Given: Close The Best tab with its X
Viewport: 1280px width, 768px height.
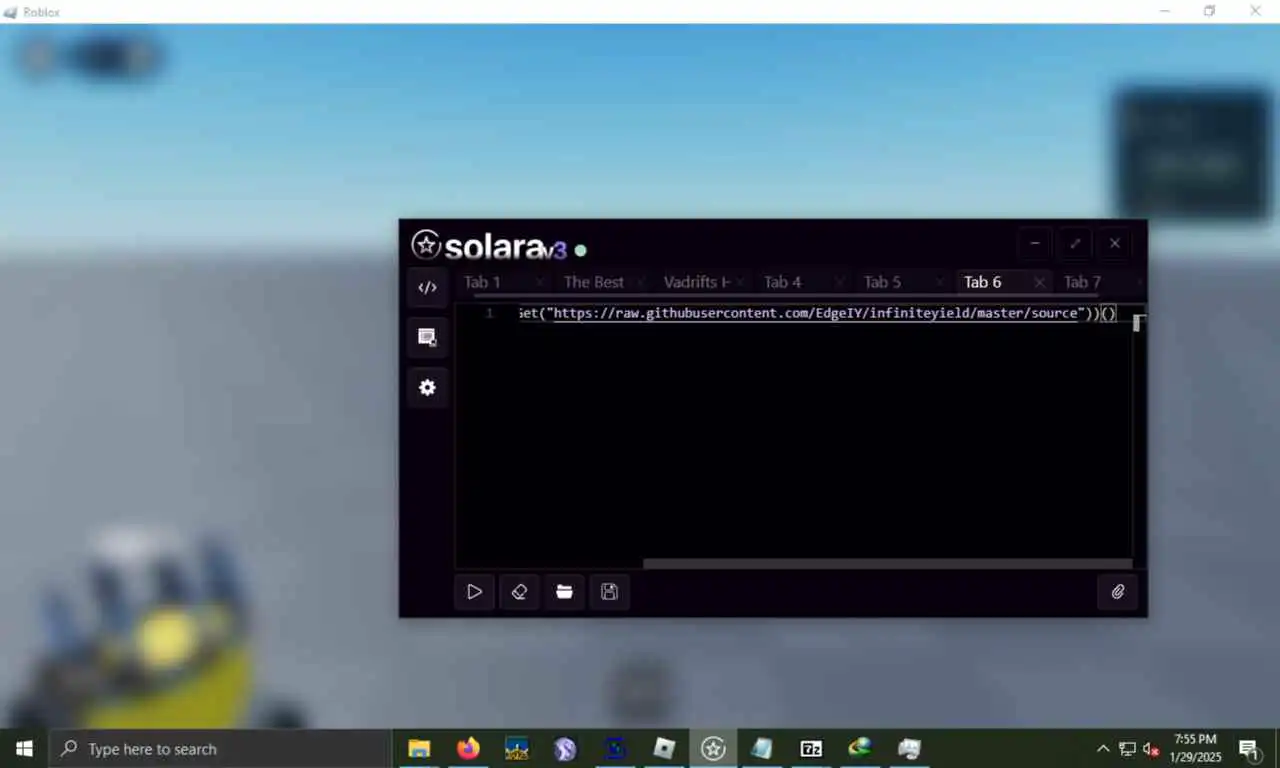Looking at the screenshot, I should click(x=639, y=283).
